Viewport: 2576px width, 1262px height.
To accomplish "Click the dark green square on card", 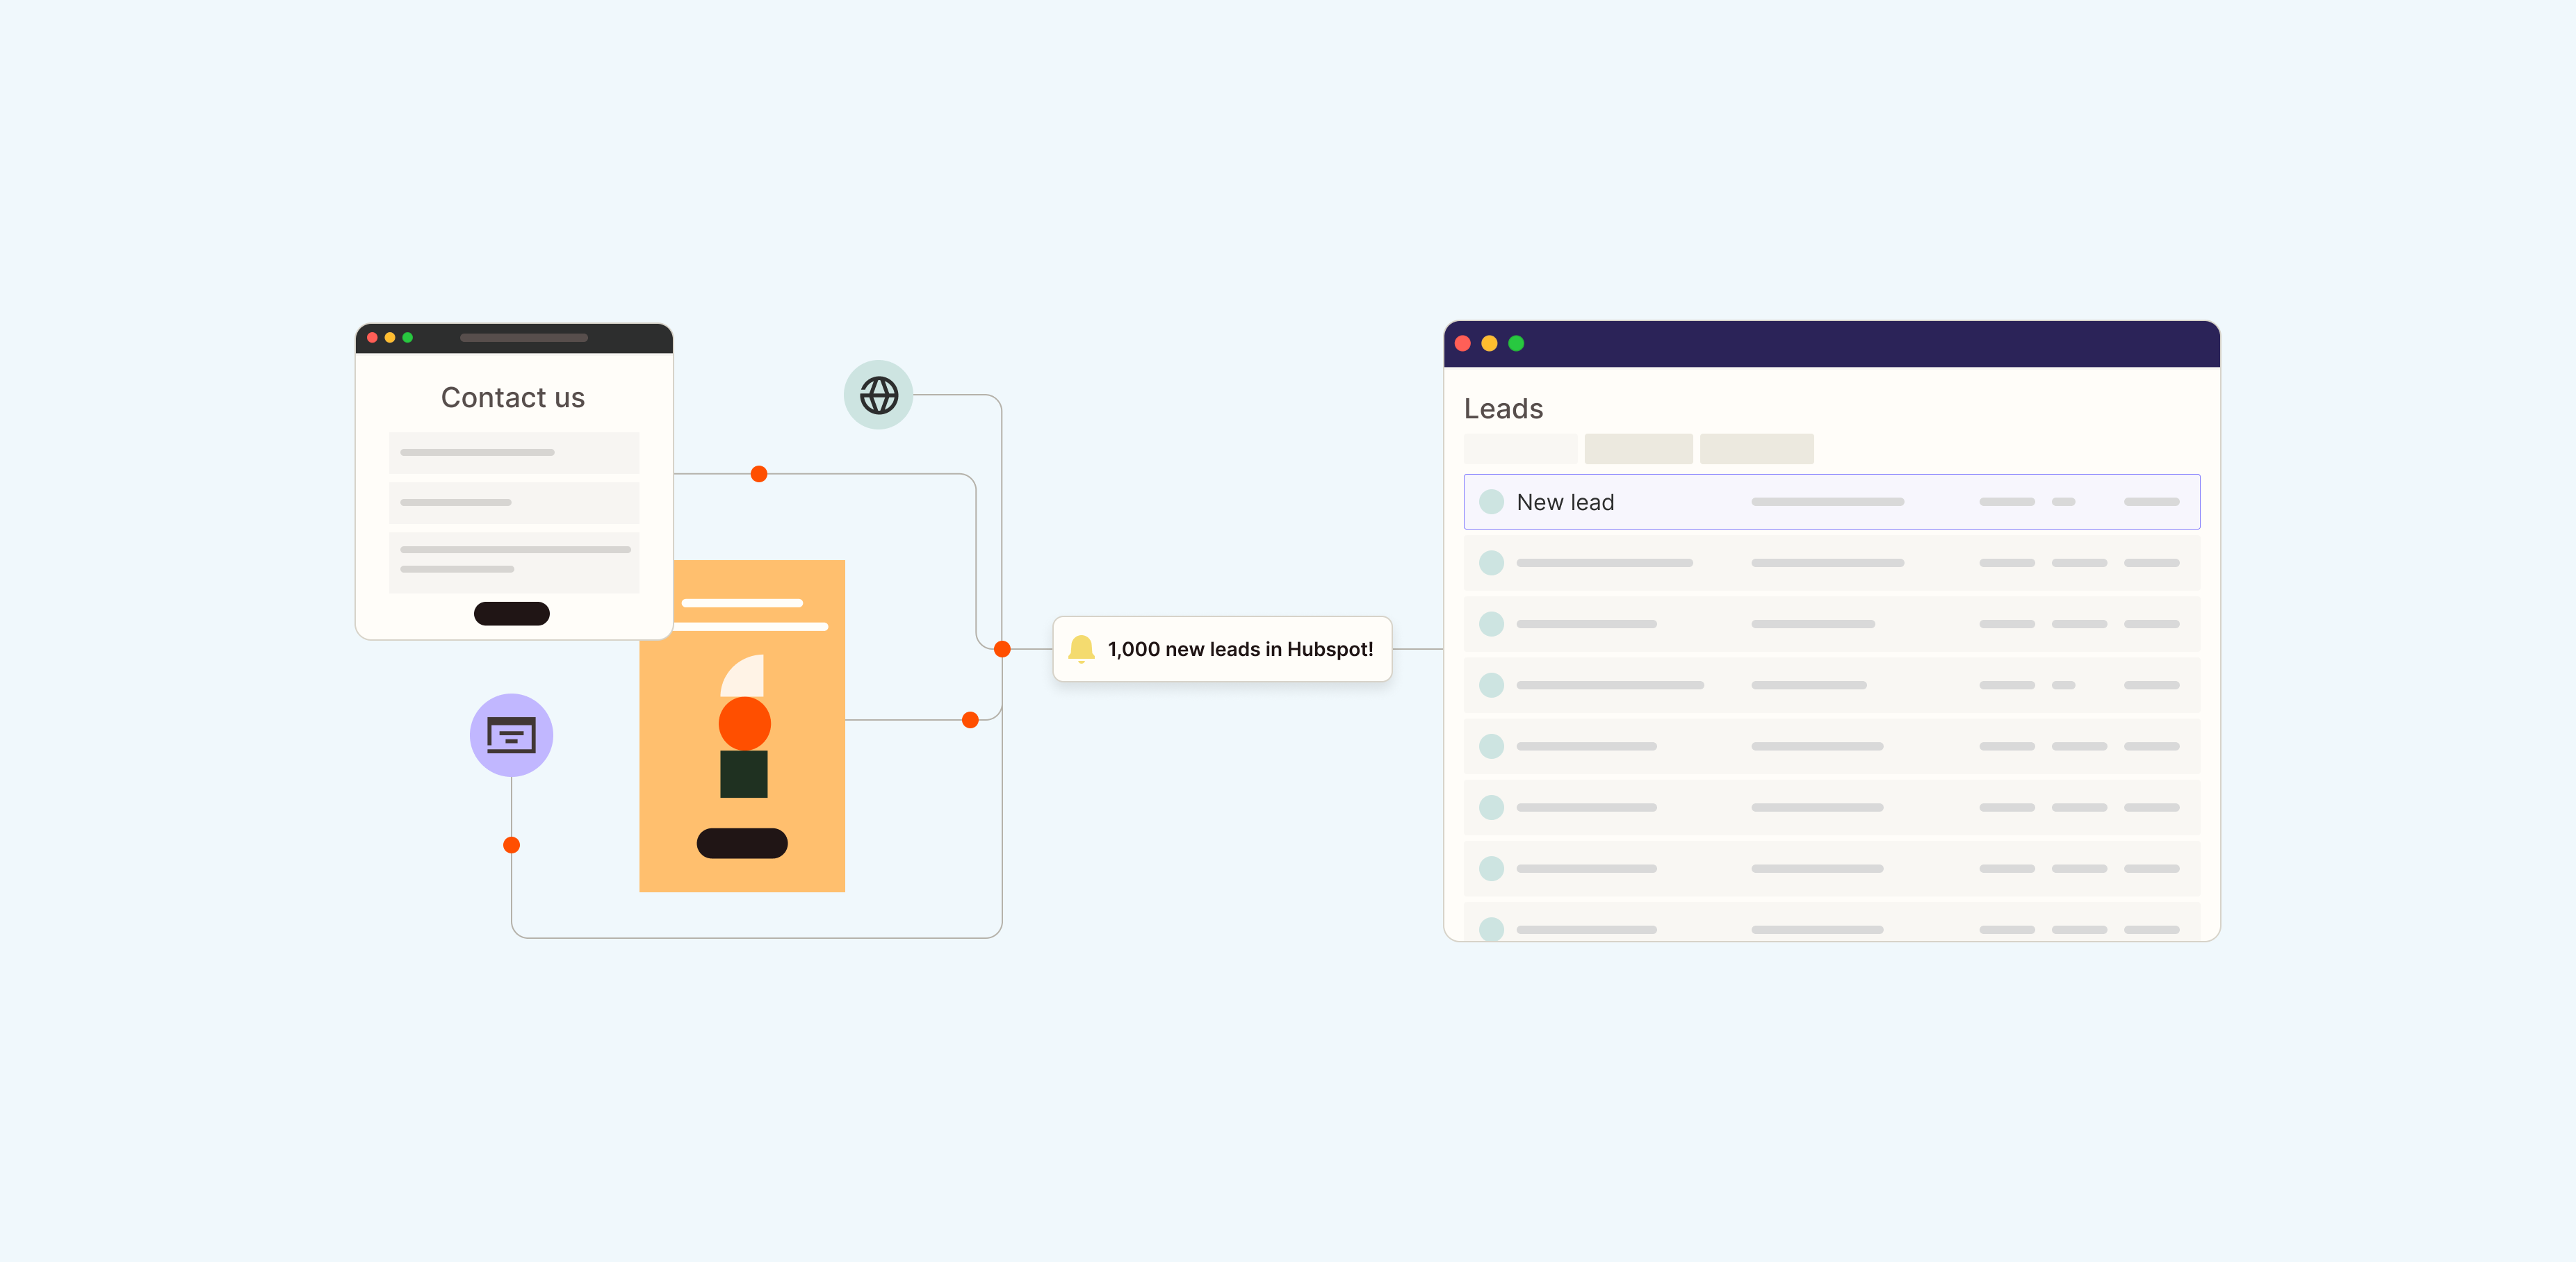I will (743, 774).
